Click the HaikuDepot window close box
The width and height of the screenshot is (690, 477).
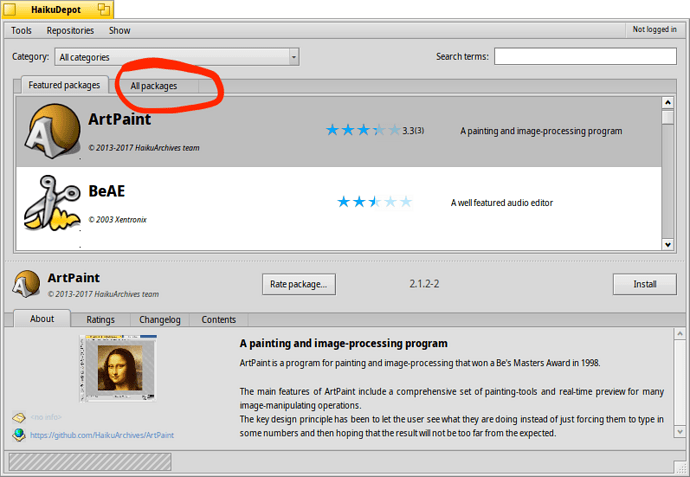(x=10, y=9)
